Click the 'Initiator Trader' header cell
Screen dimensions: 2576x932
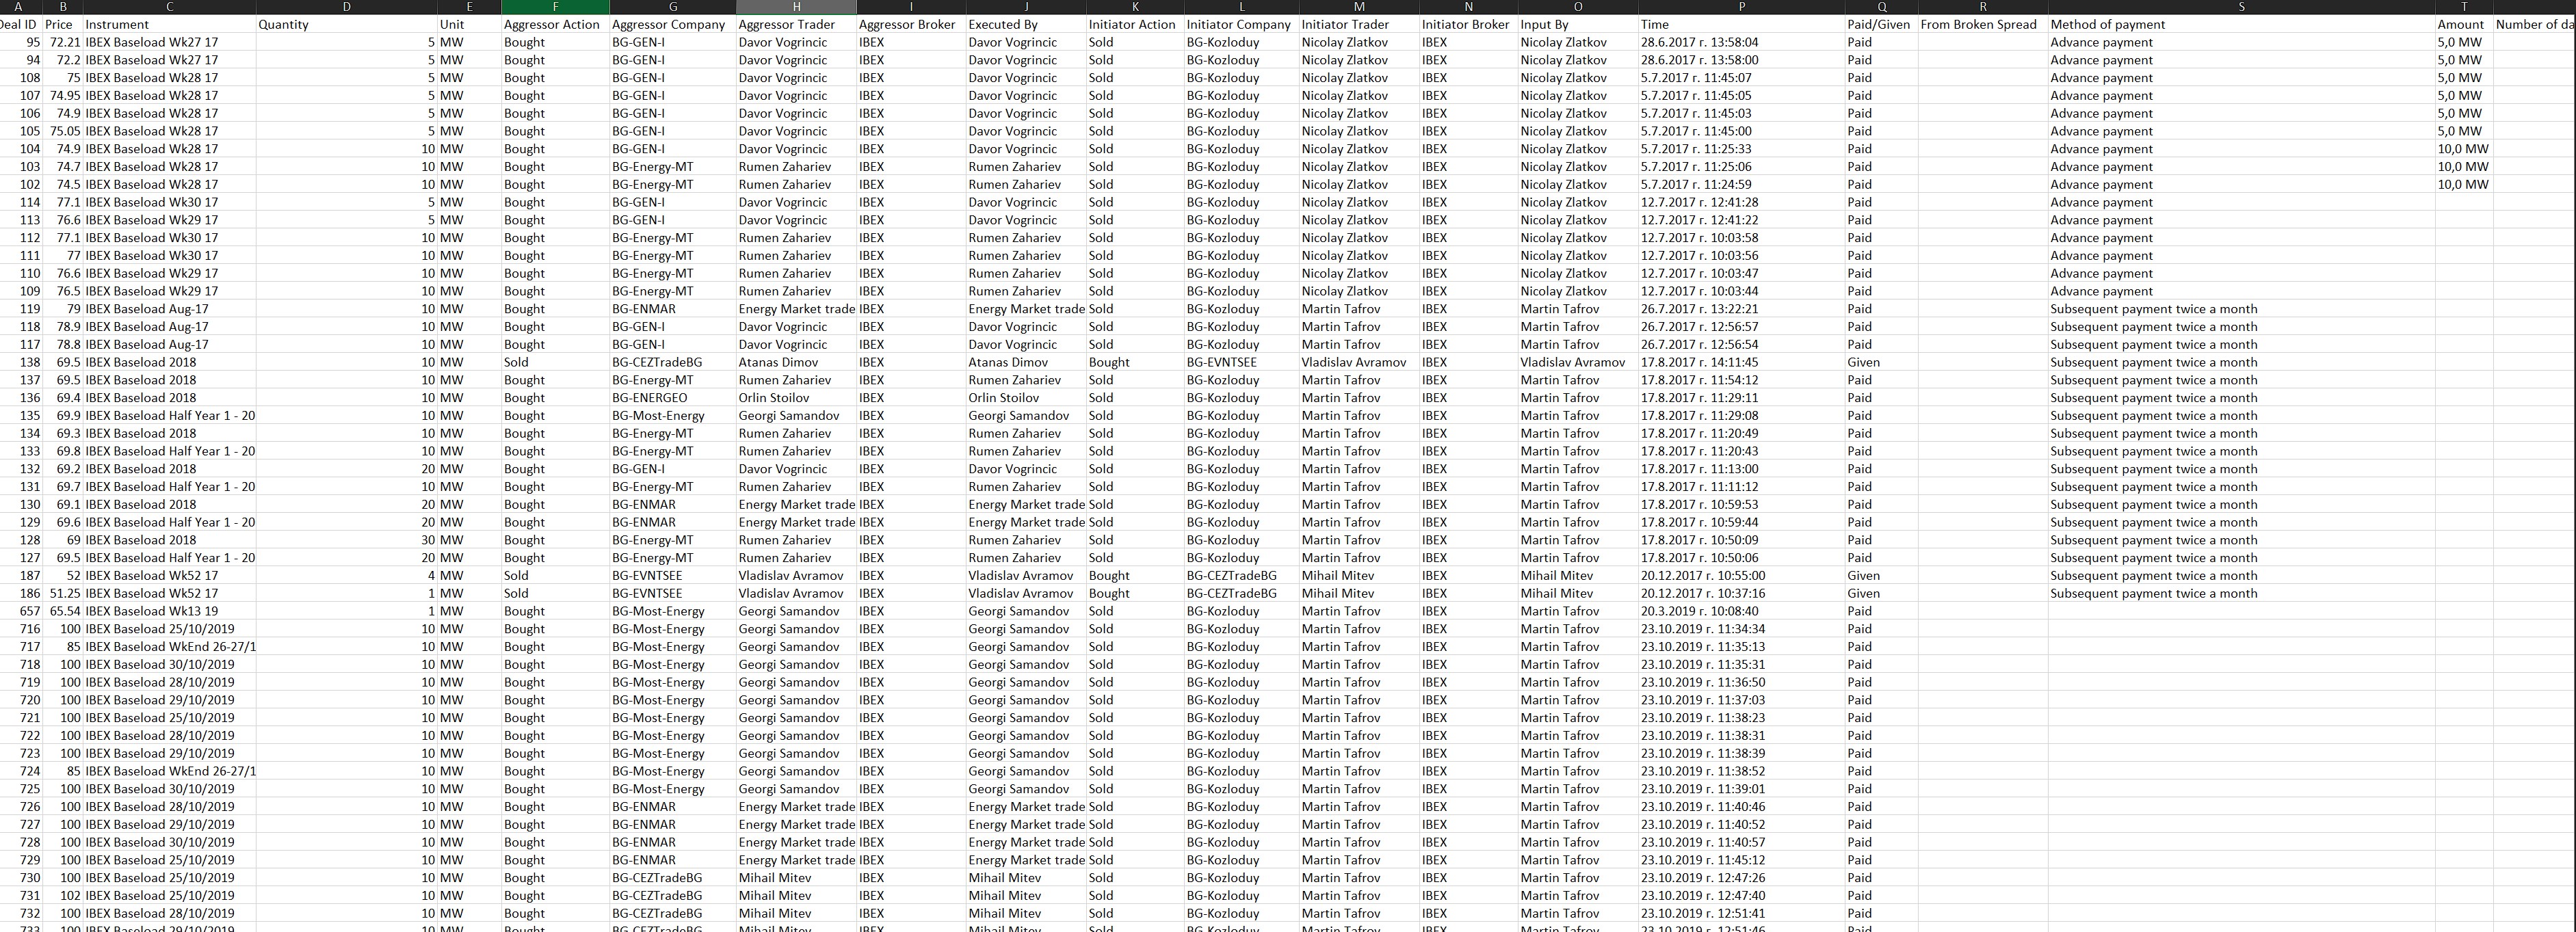click(x=1359, y=24)
